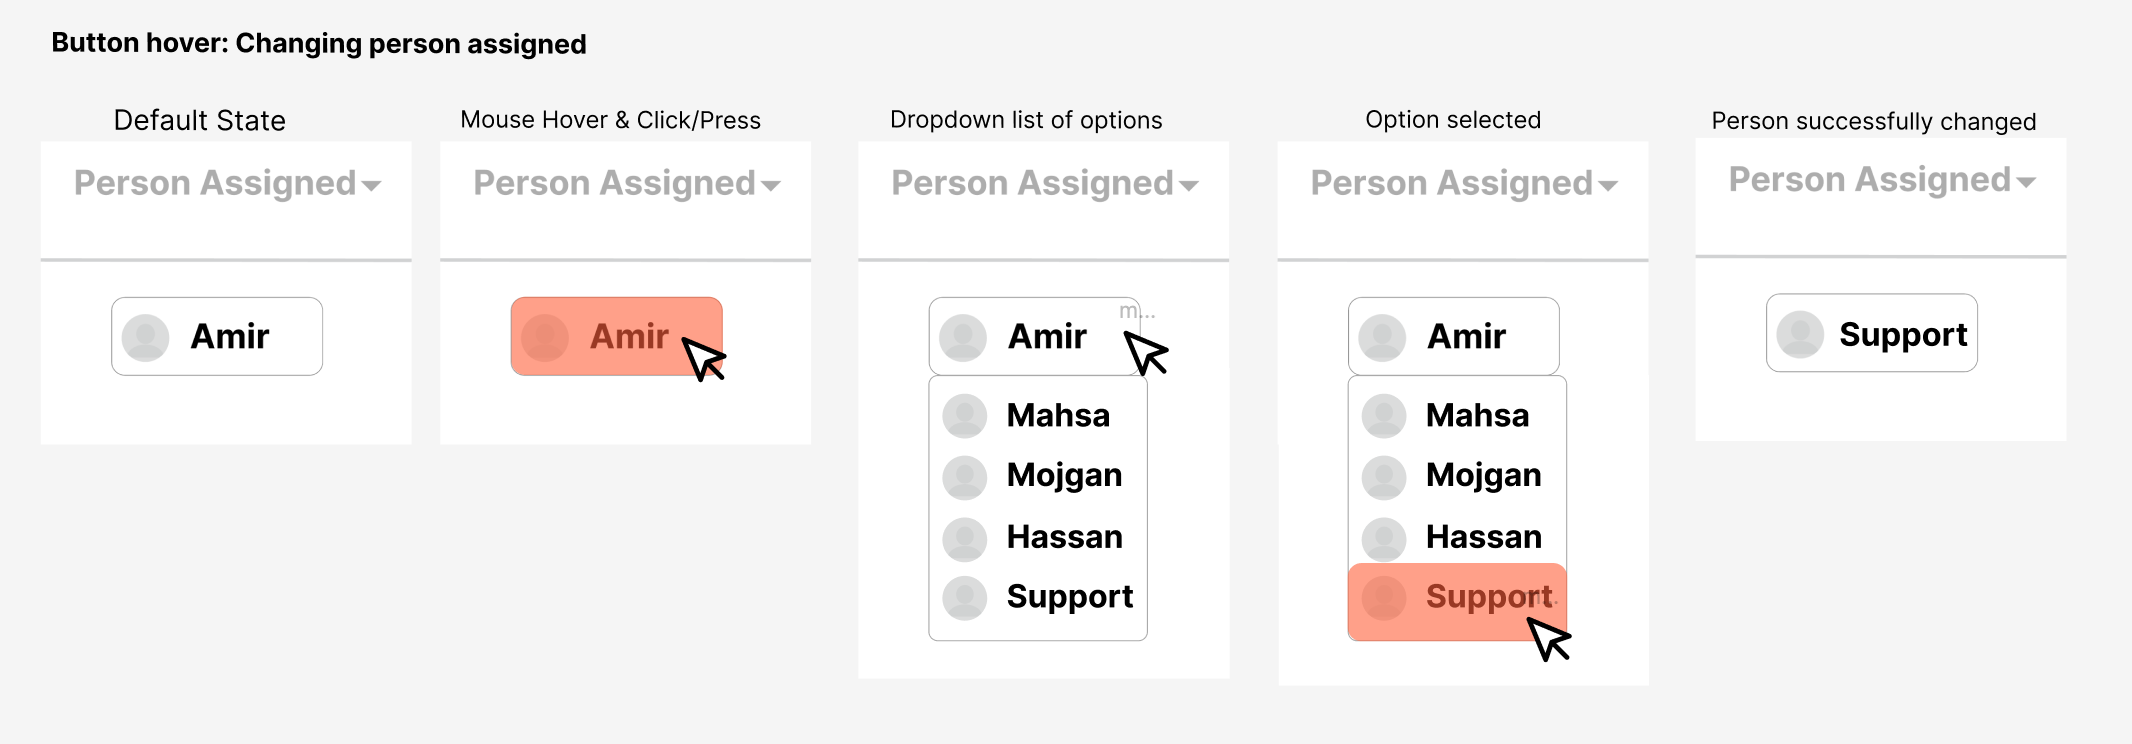The width and height of the screenshot is (2132, 744).
Task: Expand Person Assigned arrow in Default State panel
Action: (371, 186)
